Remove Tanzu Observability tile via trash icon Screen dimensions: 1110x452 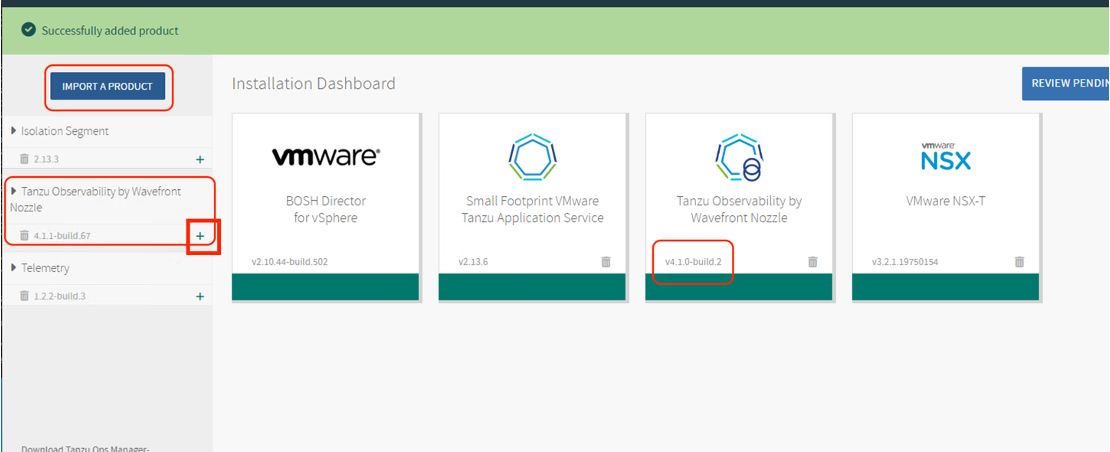[x=812, y=262]
